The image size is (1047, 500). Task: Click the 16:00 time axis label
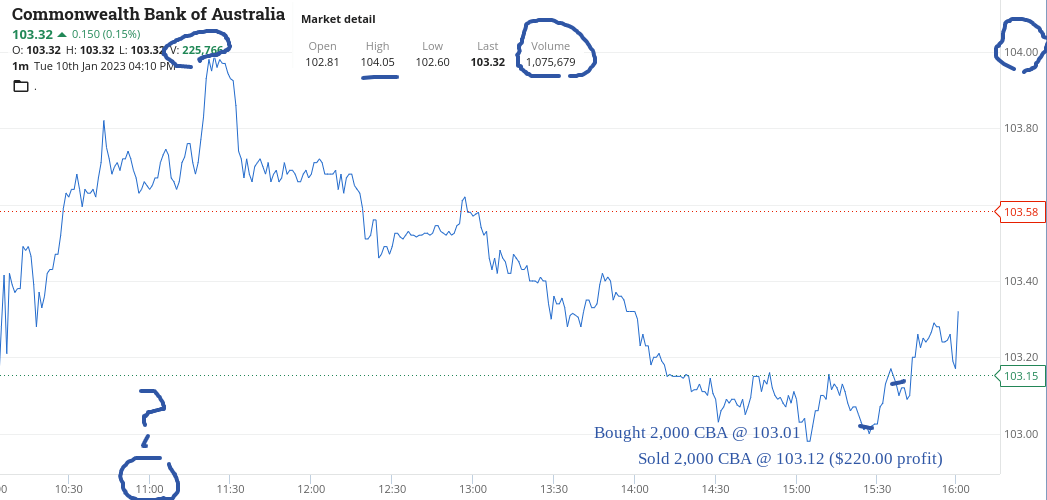click(x=955, y=487)
